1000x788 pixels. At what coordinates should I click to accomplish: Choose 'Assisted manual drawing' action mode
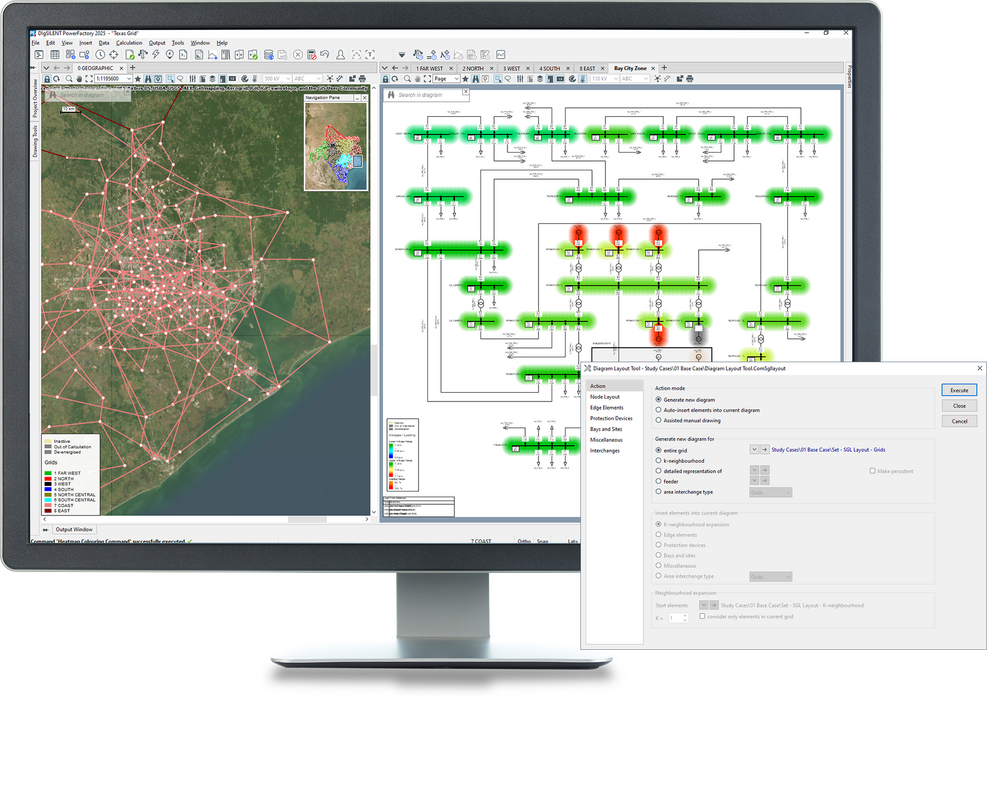point(658,421)
